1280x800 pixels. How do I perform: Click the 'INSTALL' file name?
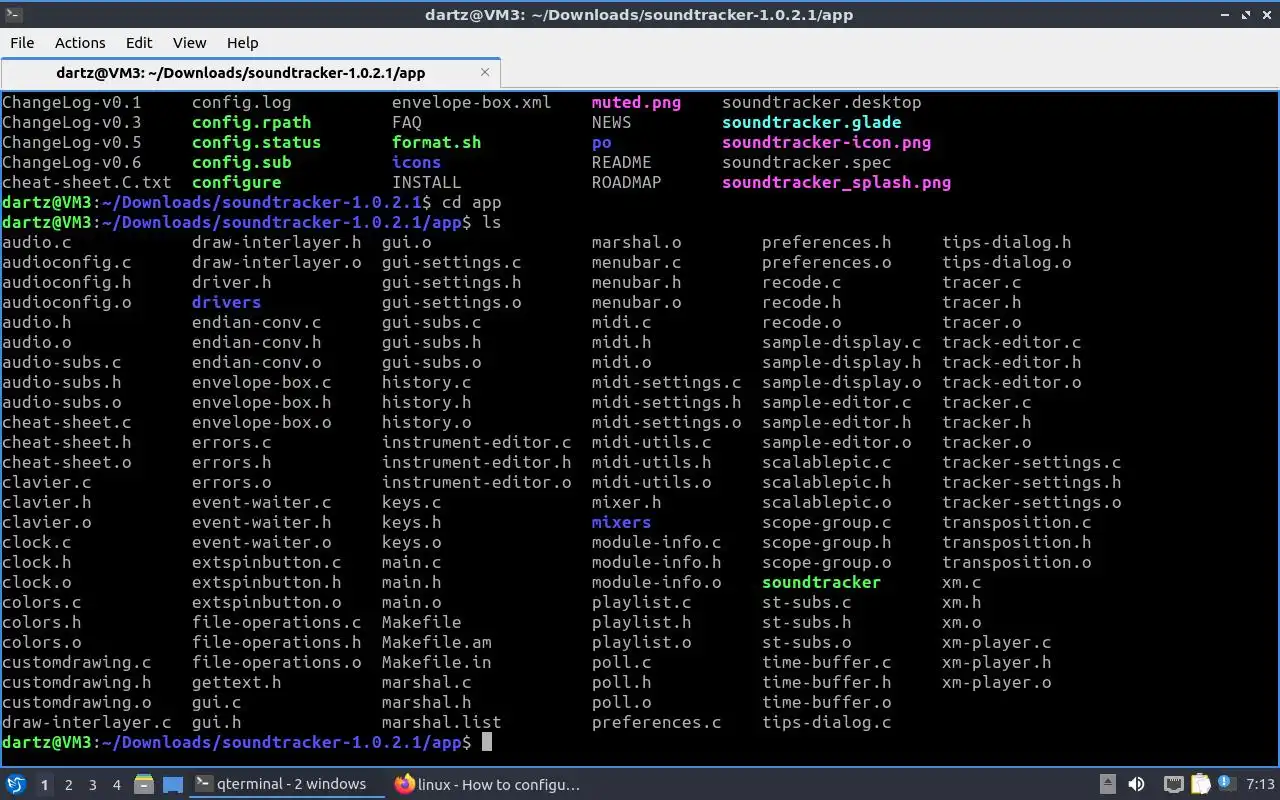[427, 182]
